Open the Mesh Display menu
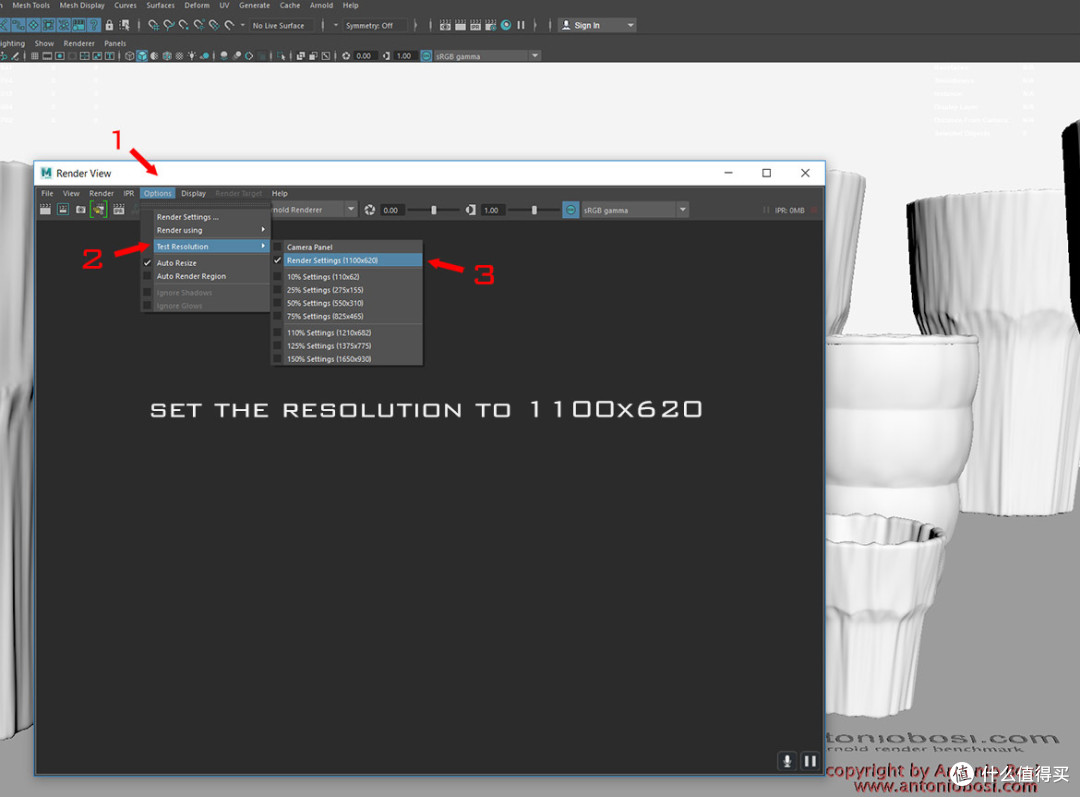The image size is (1080, 797). 82,6
